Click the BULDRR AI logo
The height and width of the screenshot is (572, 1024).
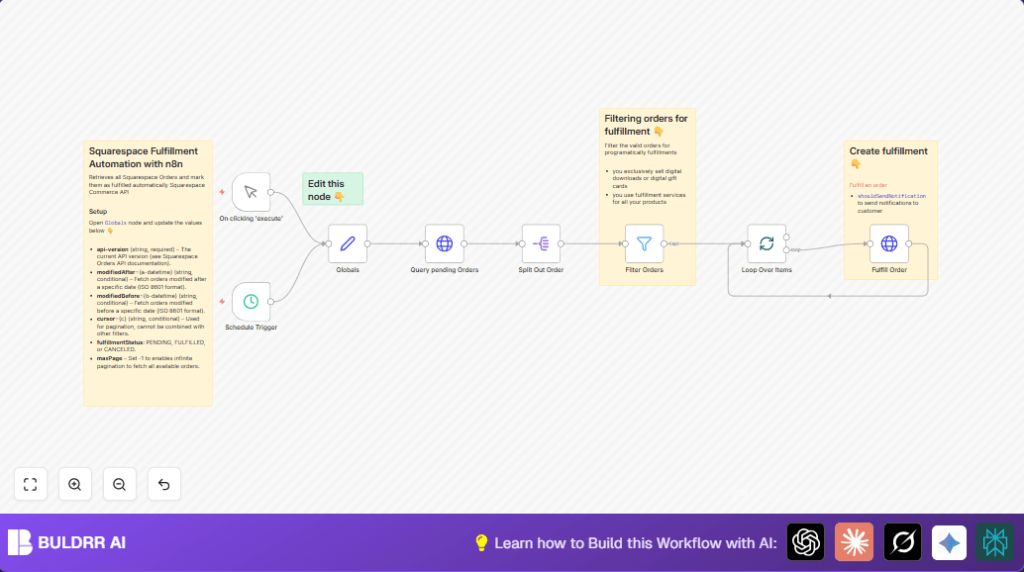coord(67,543)
